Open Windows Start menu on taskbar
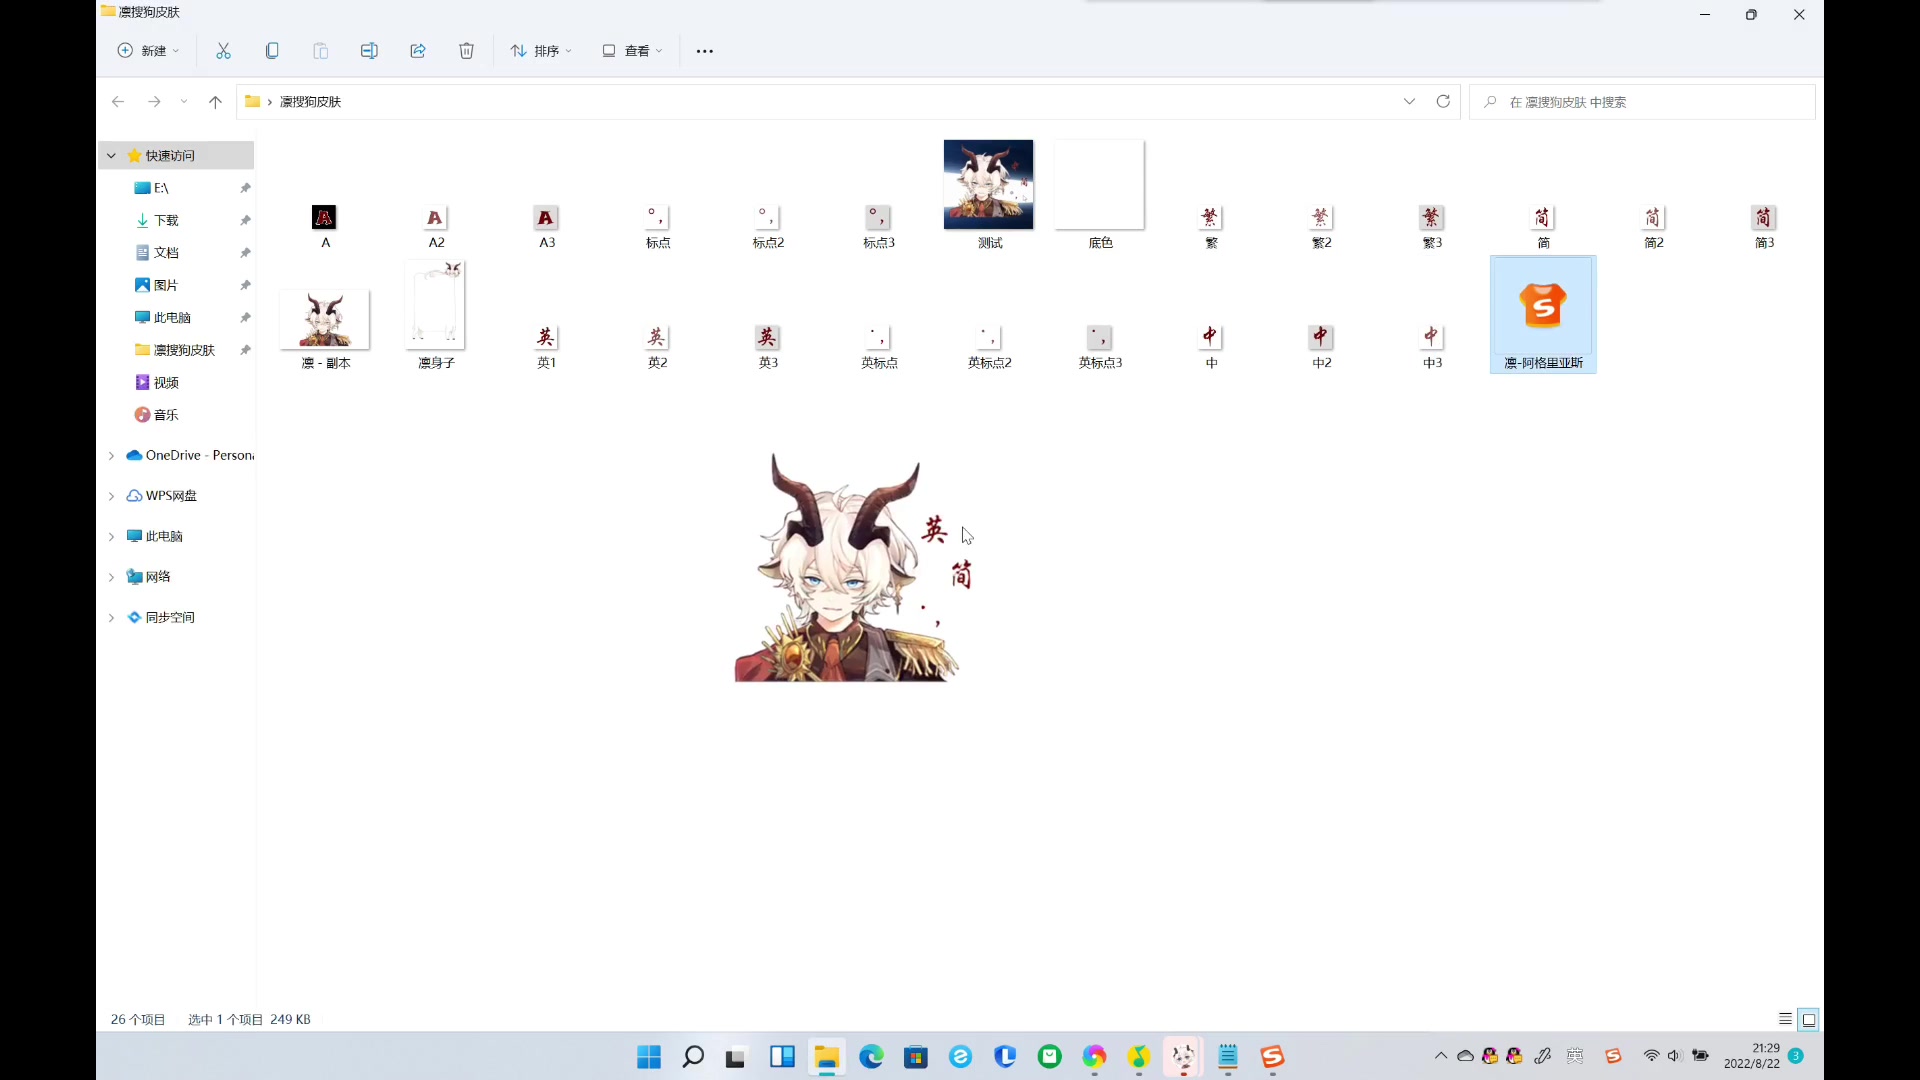Screen dimensions: 1920x1080 click(x=649, y=1057)
